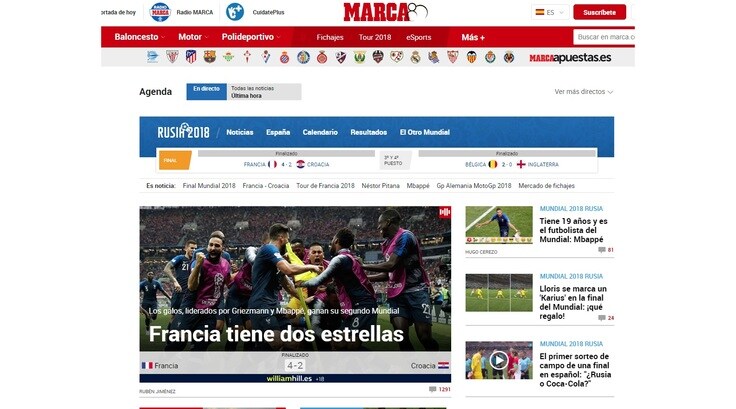This screenshot has width=736, height=409.
Task: Expand the Baloncesto menu
Action: pyautogui.click(x=139, y=37)
